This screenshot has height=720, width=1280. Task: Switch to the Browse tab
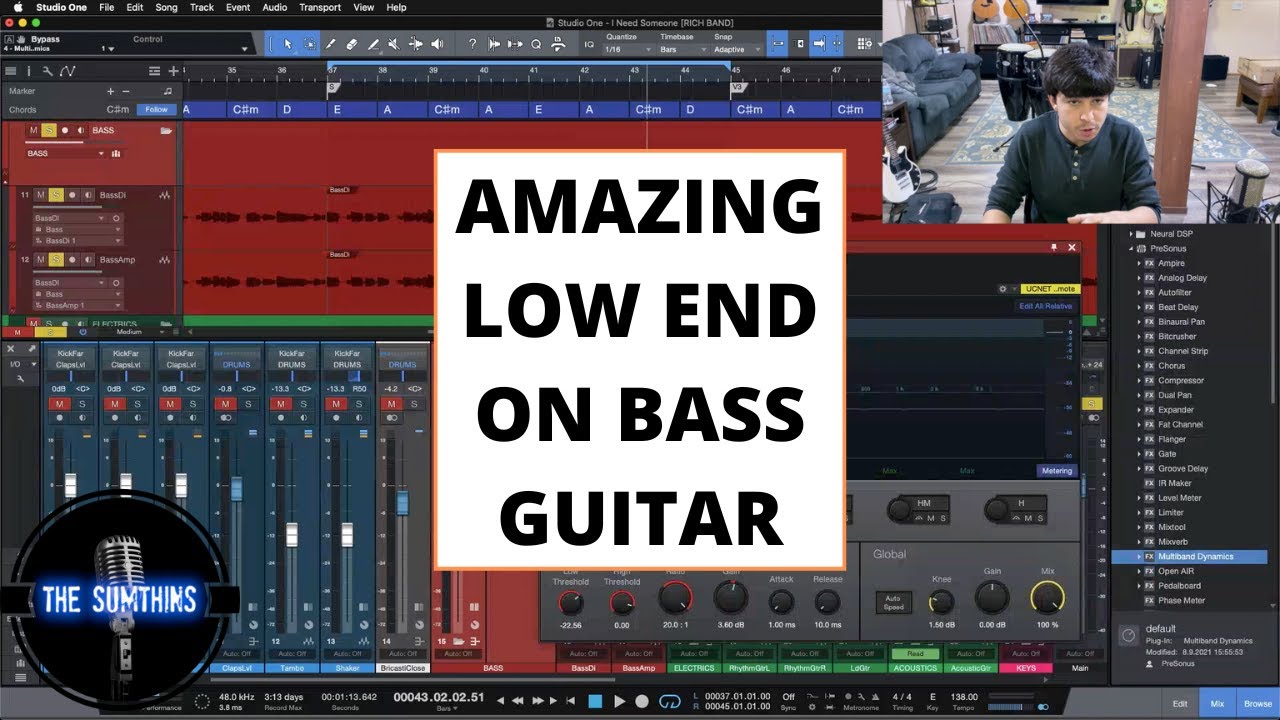pyautogui.click(x=1257, y=704)
